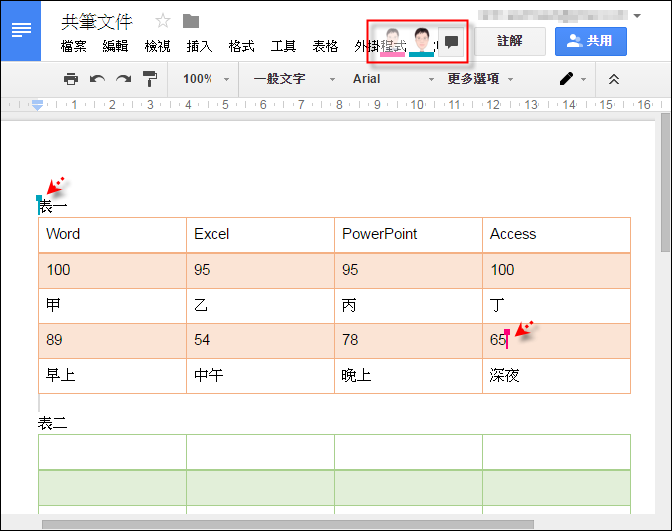Click the Excel table cell
Viewport: 672px width, 531px height.
tap(260, 235)
